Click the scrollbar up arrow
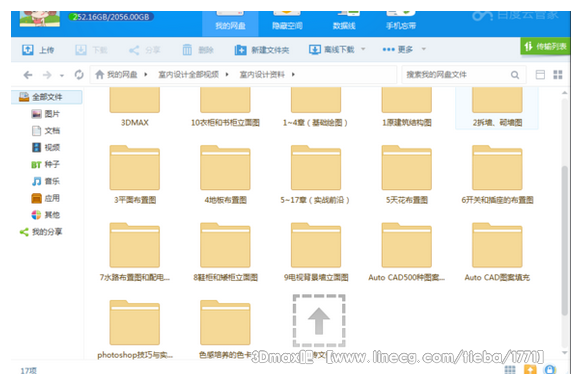573x374 pixels. coord(565,93)
